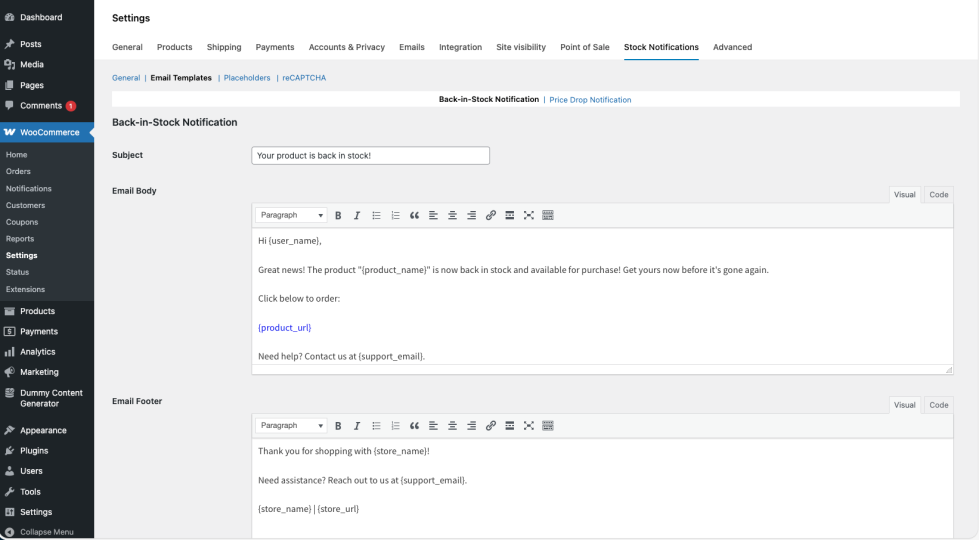
Task: Open the Point of Sale tab
Action: [584, 47]
